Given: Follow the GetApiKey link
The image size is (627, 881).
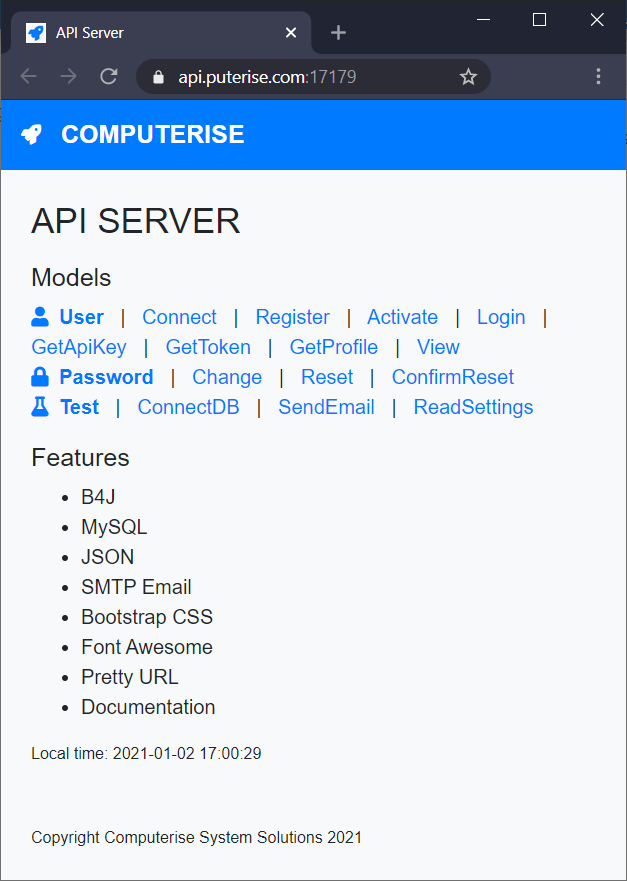Looking at the screenshot, I should (79, 347).
